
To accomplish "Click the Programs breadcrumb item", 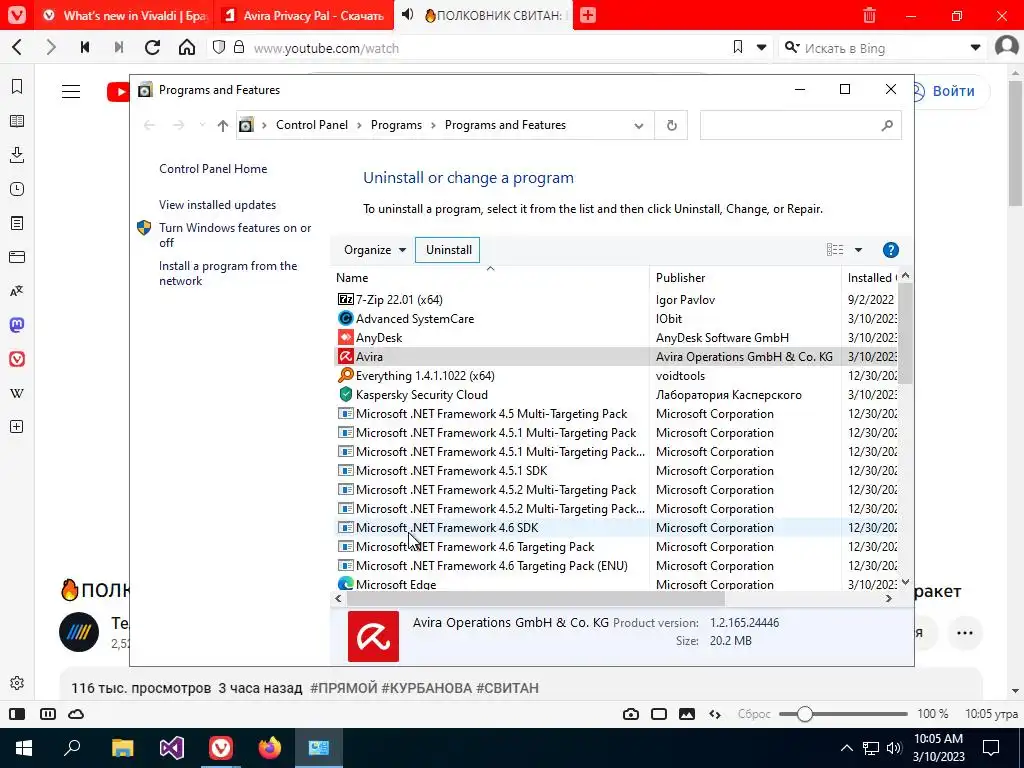I will (x=396, y=125).
